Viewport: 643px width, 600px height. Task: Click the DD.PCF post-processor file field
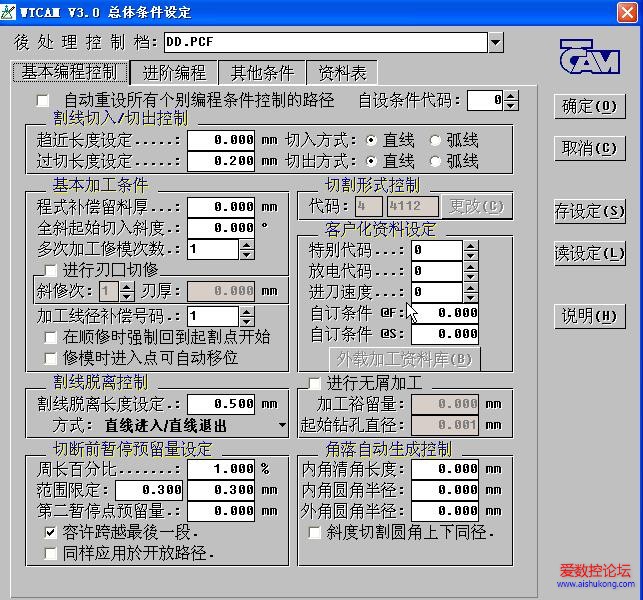pos(326,42)
